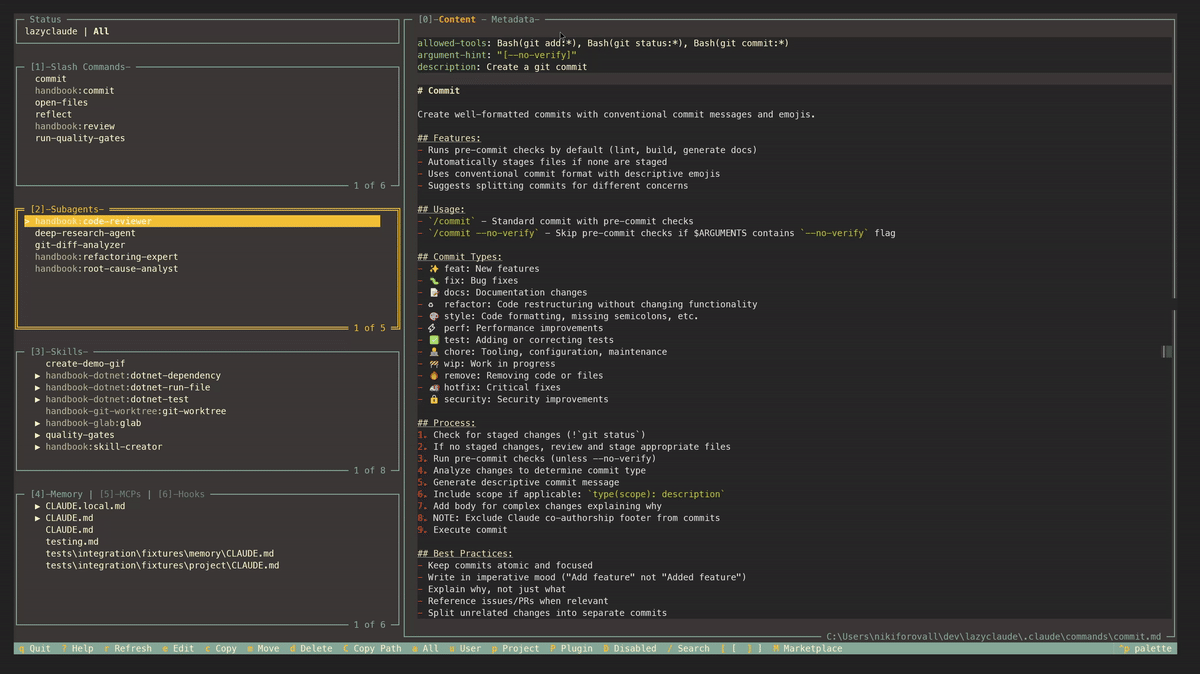Open the command palette indicator
The height and width of the screenshot is (674, 1200).
1146,648
